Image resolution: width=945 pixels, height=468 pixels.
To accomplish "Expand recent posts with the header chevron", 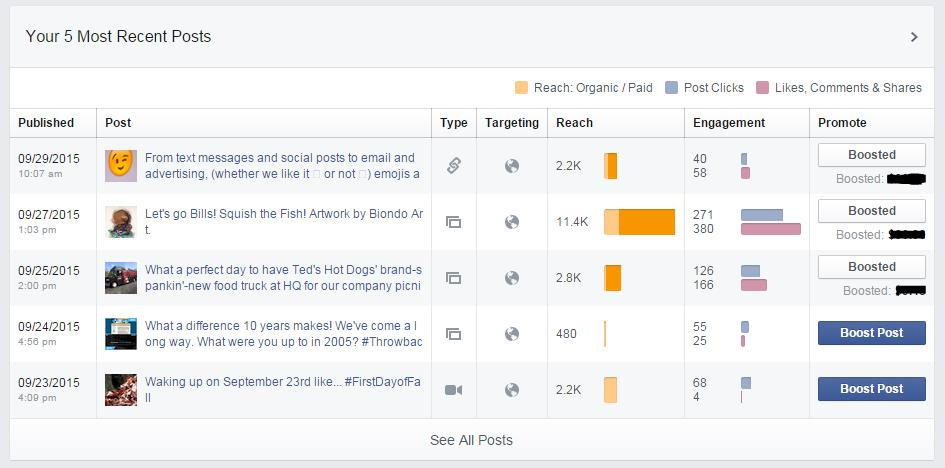I will coord(914,37).
